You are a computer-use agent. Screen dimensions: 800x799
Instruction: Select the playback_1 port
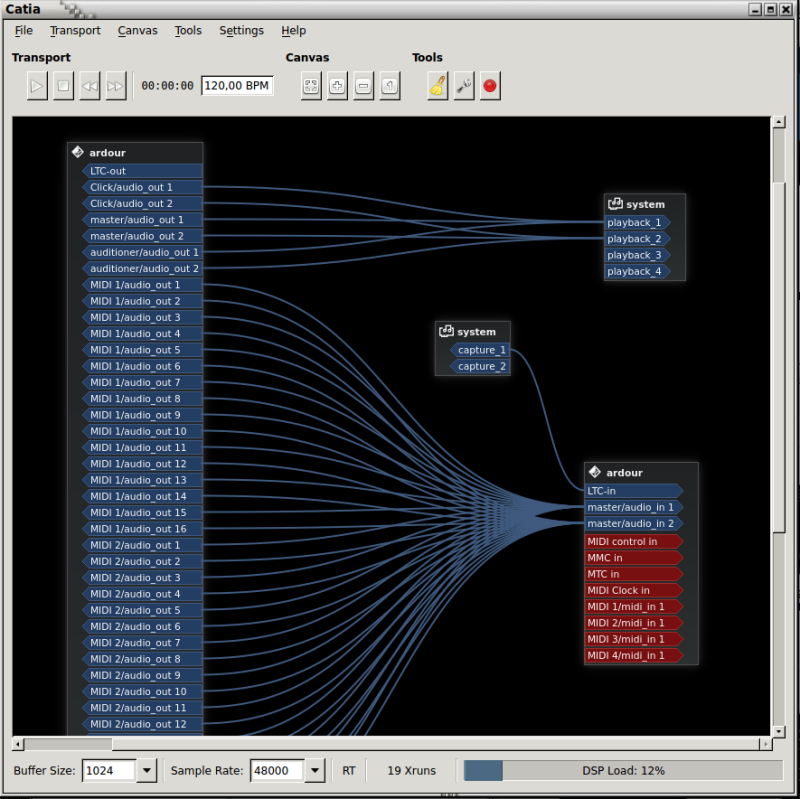coord(637,222)
